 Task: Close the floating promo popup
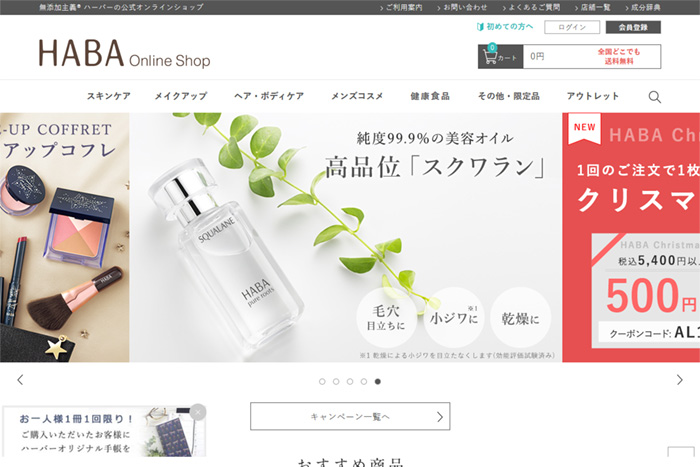coord(198,411)
